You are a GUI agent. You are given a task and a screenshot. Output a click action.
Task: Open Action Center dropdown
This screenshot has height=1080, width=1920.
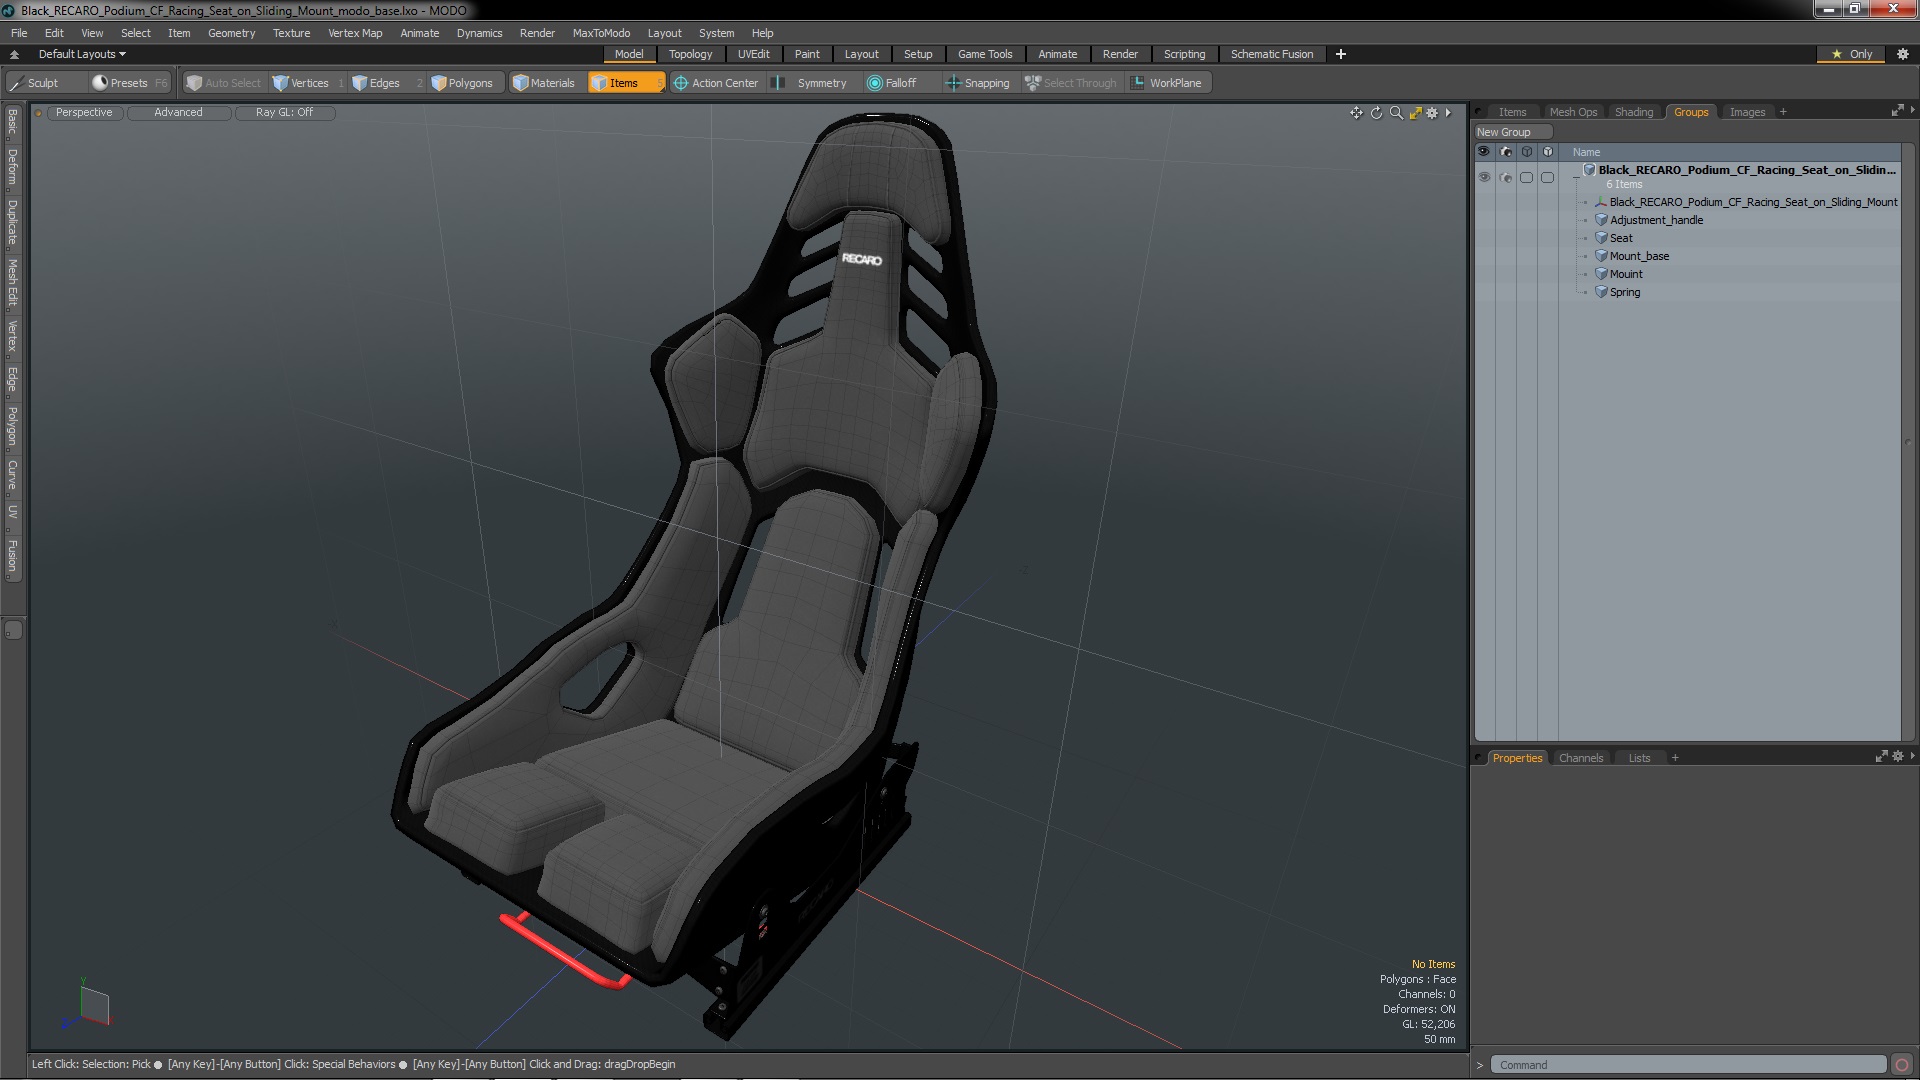(x=716, y=83)
